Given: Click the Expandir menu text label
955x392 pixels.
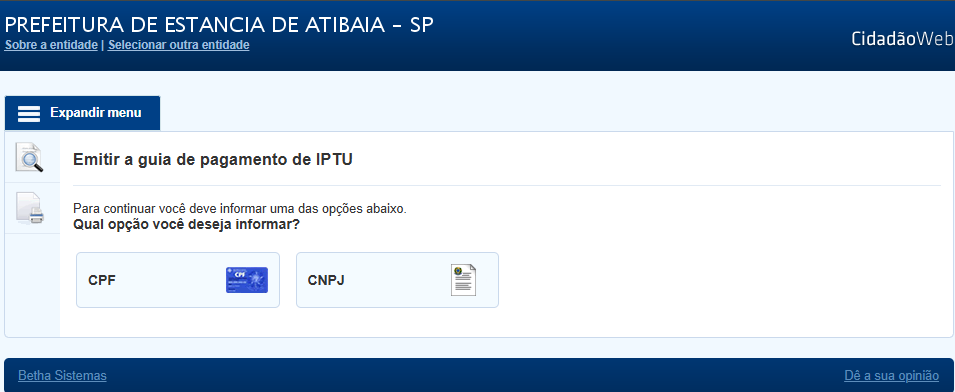Looking at the screenshot, I should point(96,113).
